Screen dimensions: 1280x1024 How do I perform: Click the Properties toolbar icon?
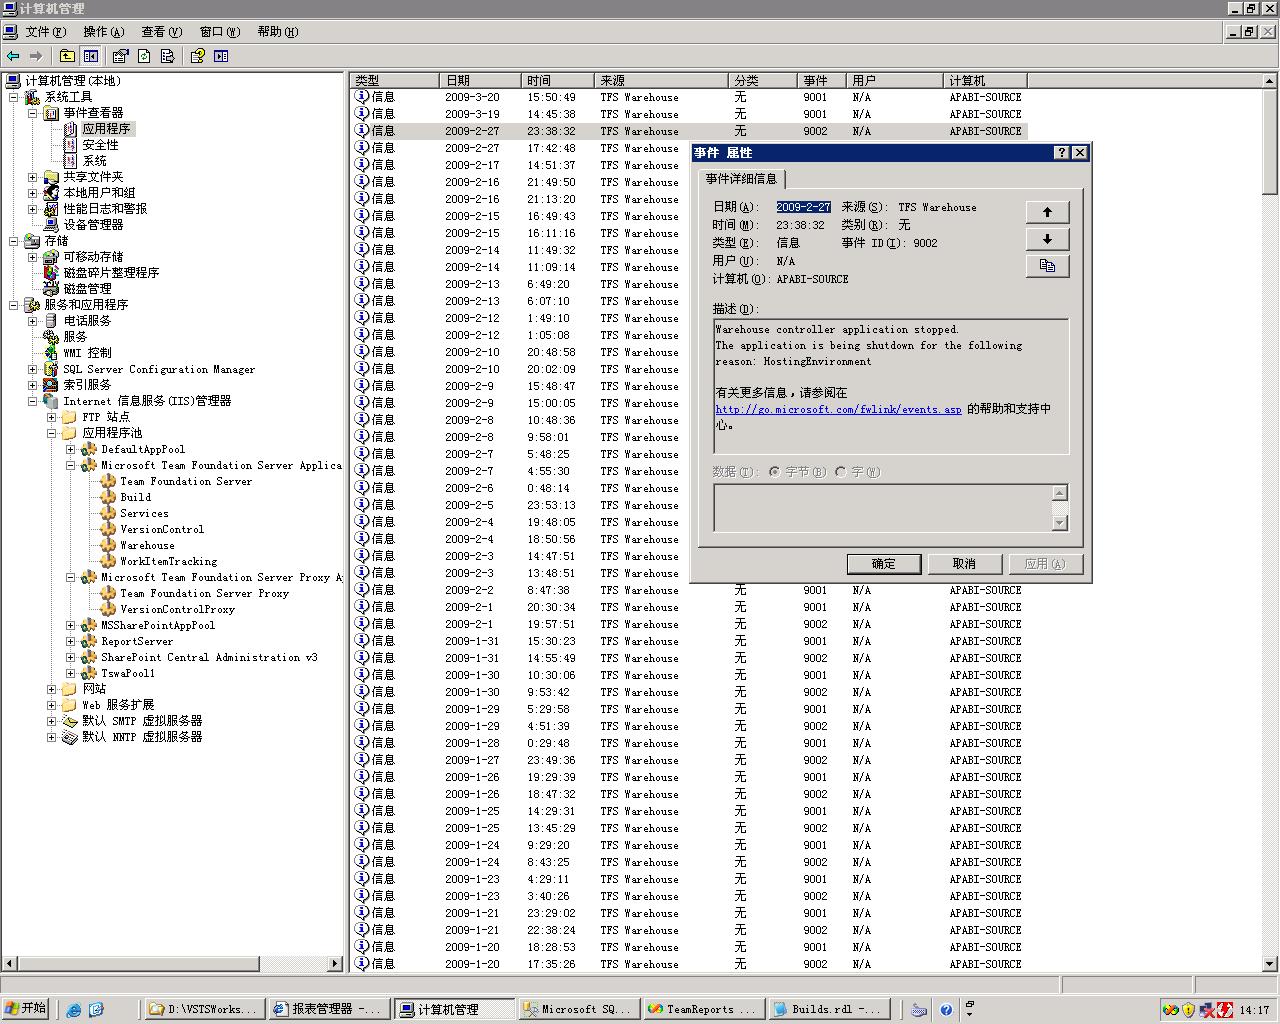[121, 56]
